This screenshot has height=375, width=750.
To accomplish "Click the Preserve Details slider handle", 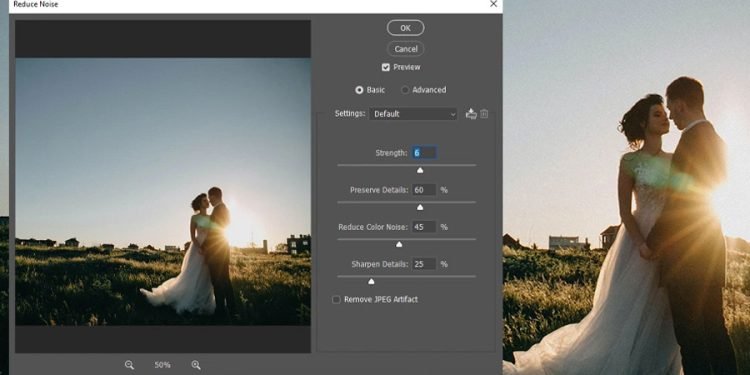I will coord(420,207).
